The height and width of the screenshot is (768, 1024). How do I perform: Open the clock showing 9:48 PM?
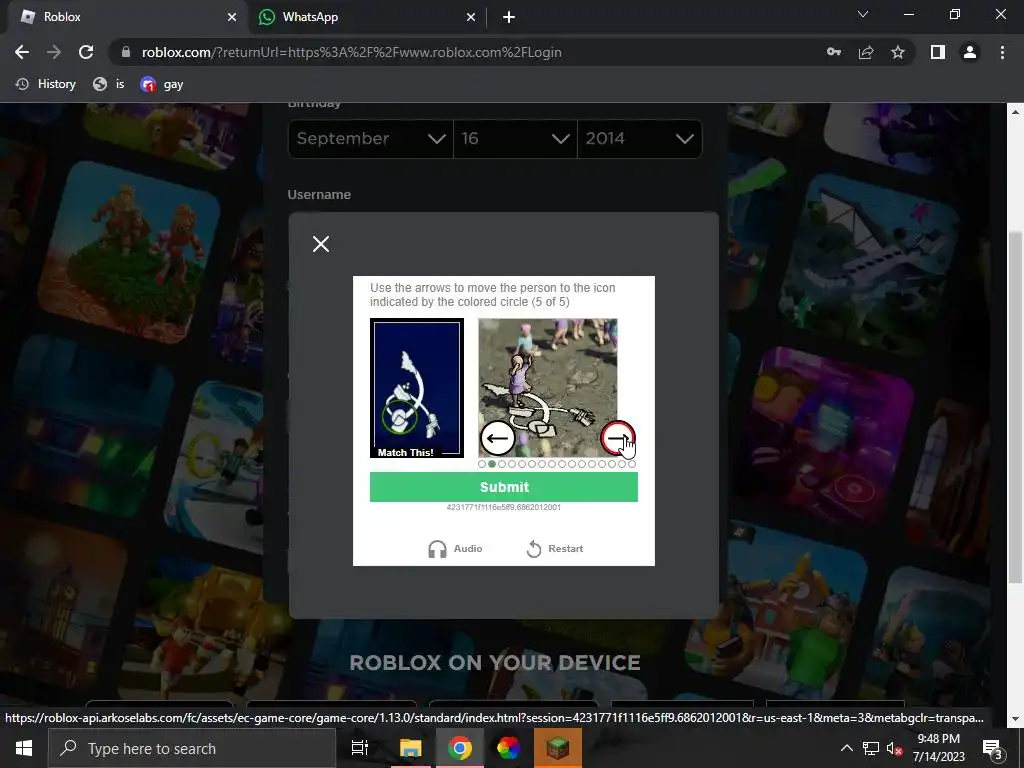938,748
